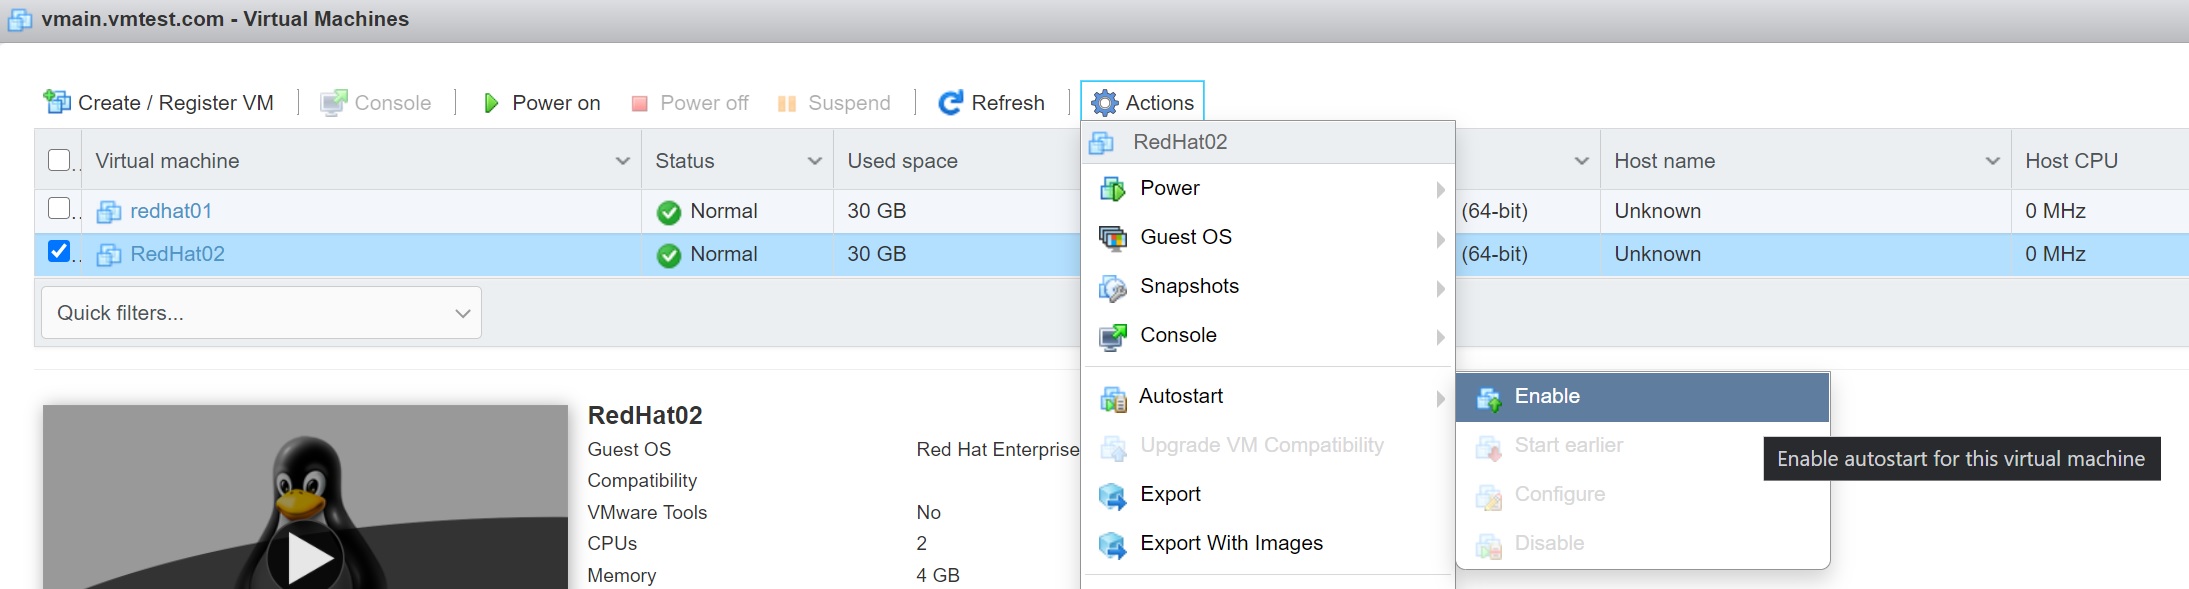Click the Power on button label
The width and height of the screenshot is (2189, 589).
[556, 103]
